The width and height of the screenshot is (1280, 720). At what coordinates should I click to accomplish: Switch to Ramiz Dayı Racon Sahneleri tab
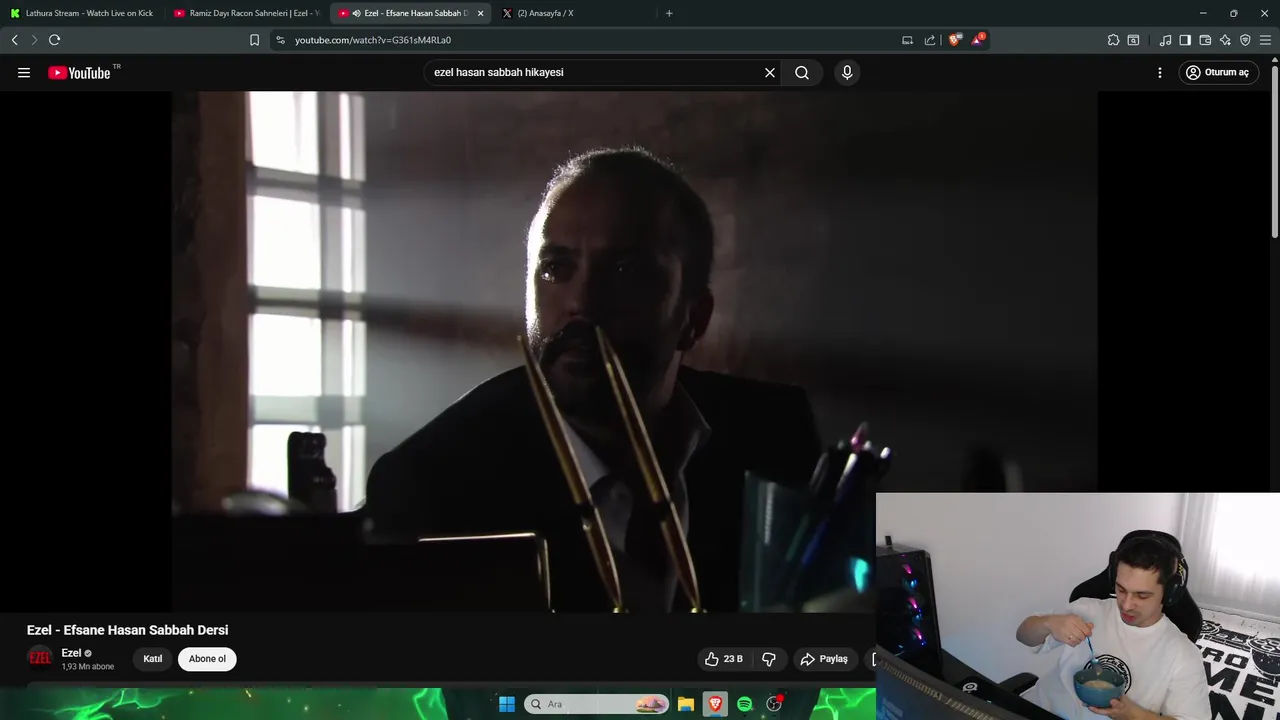pos(247,13)
